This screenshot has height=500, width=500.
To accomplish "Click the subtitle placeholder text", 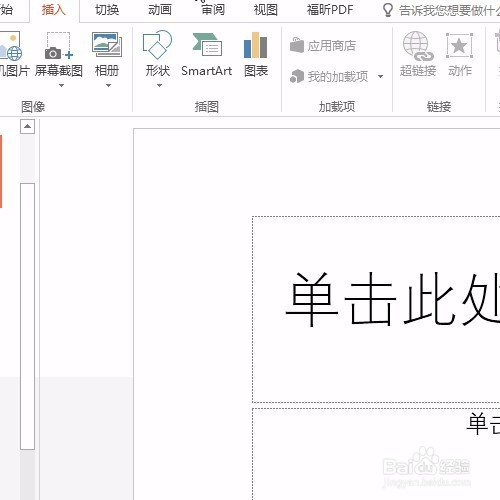I will click(x=483, y=423).
